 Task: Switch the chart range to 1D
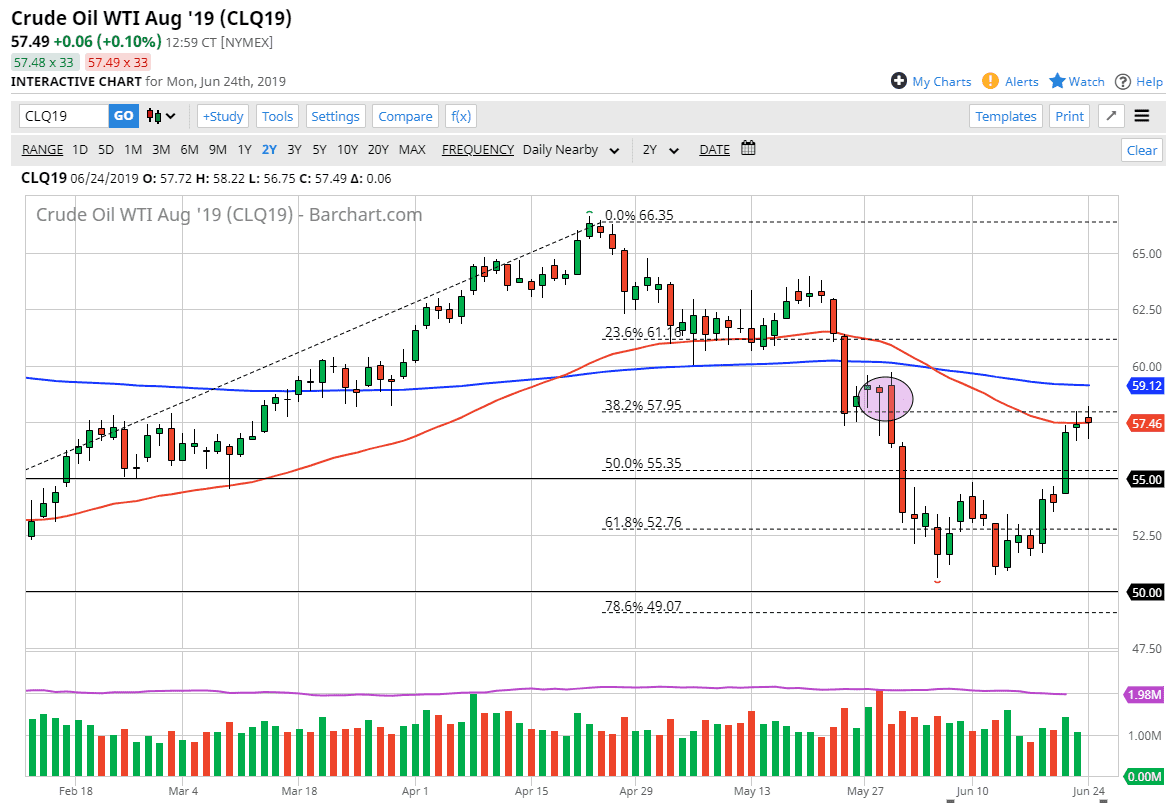click(x=80, y=149)
